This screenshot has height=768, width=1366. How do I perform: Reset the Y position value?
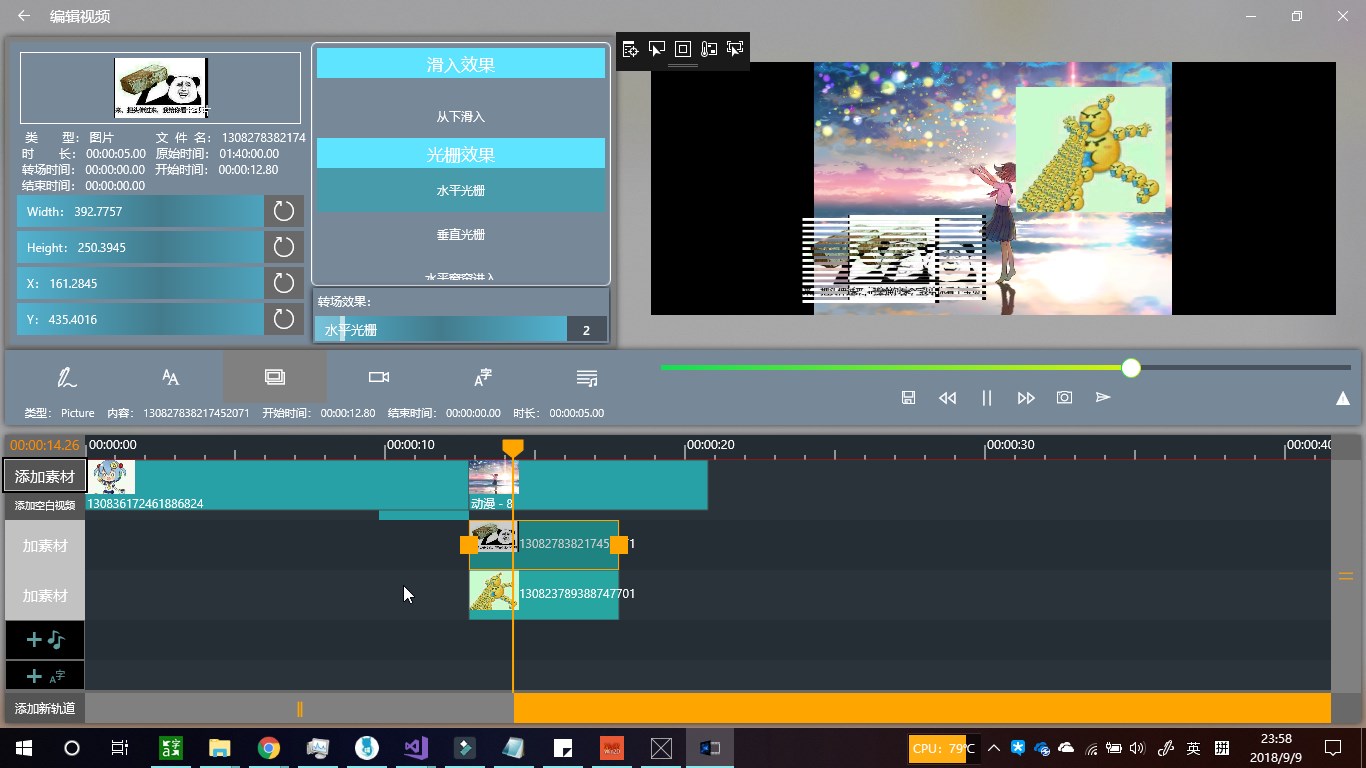click(x=284, y=319)
